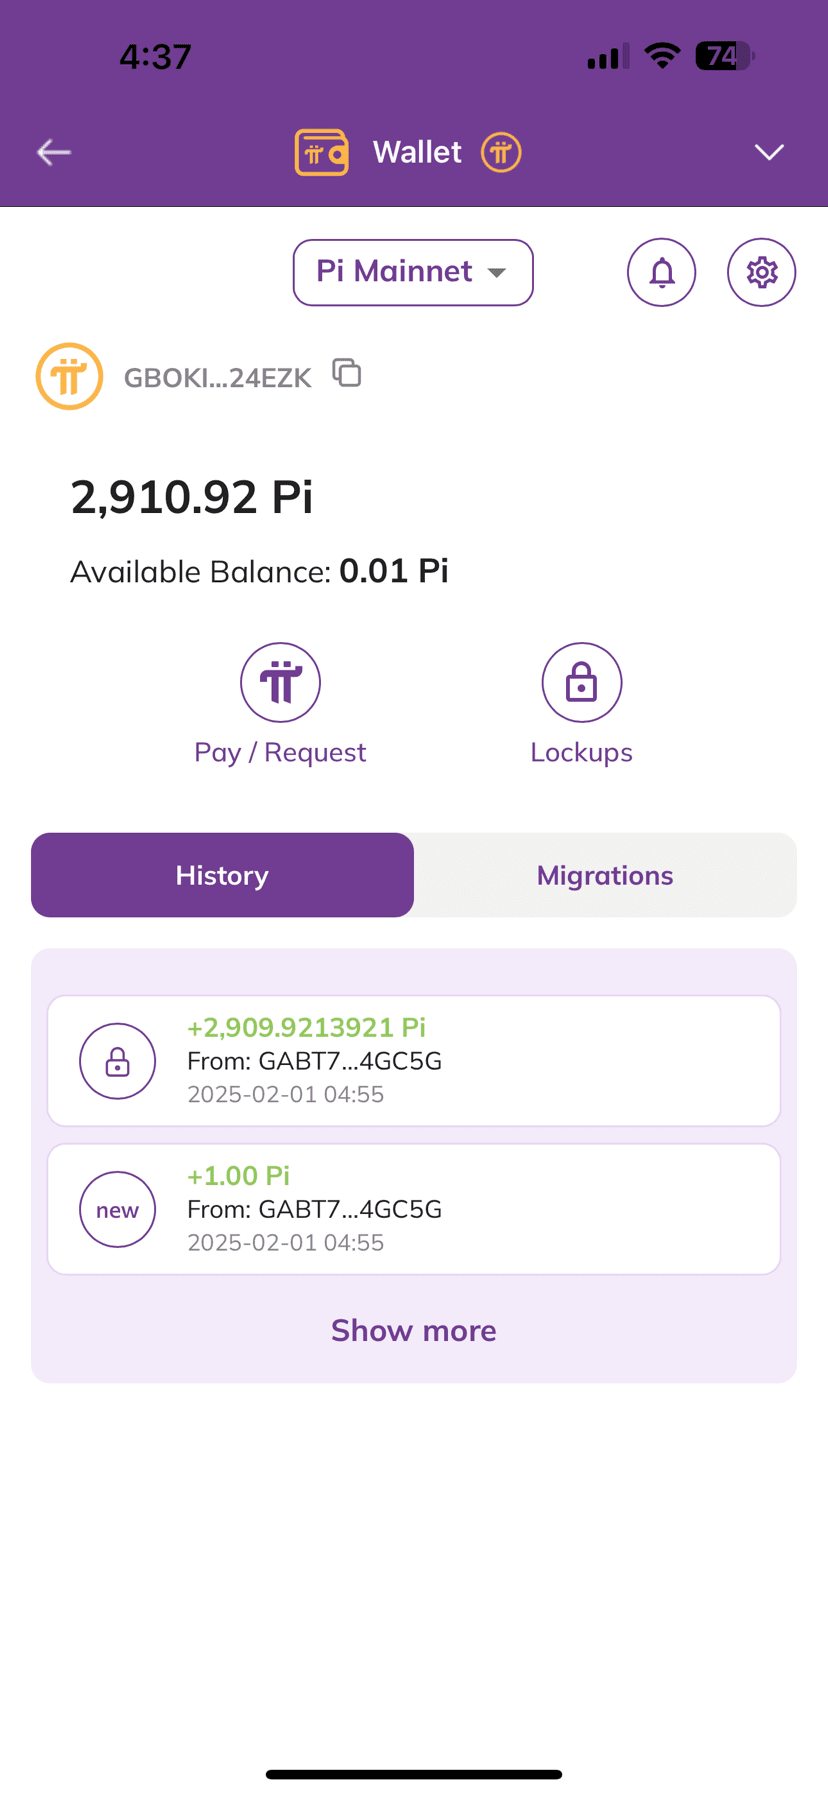
Task: Open the +1.00 Pi transaction
Action: click(414, 1209)
